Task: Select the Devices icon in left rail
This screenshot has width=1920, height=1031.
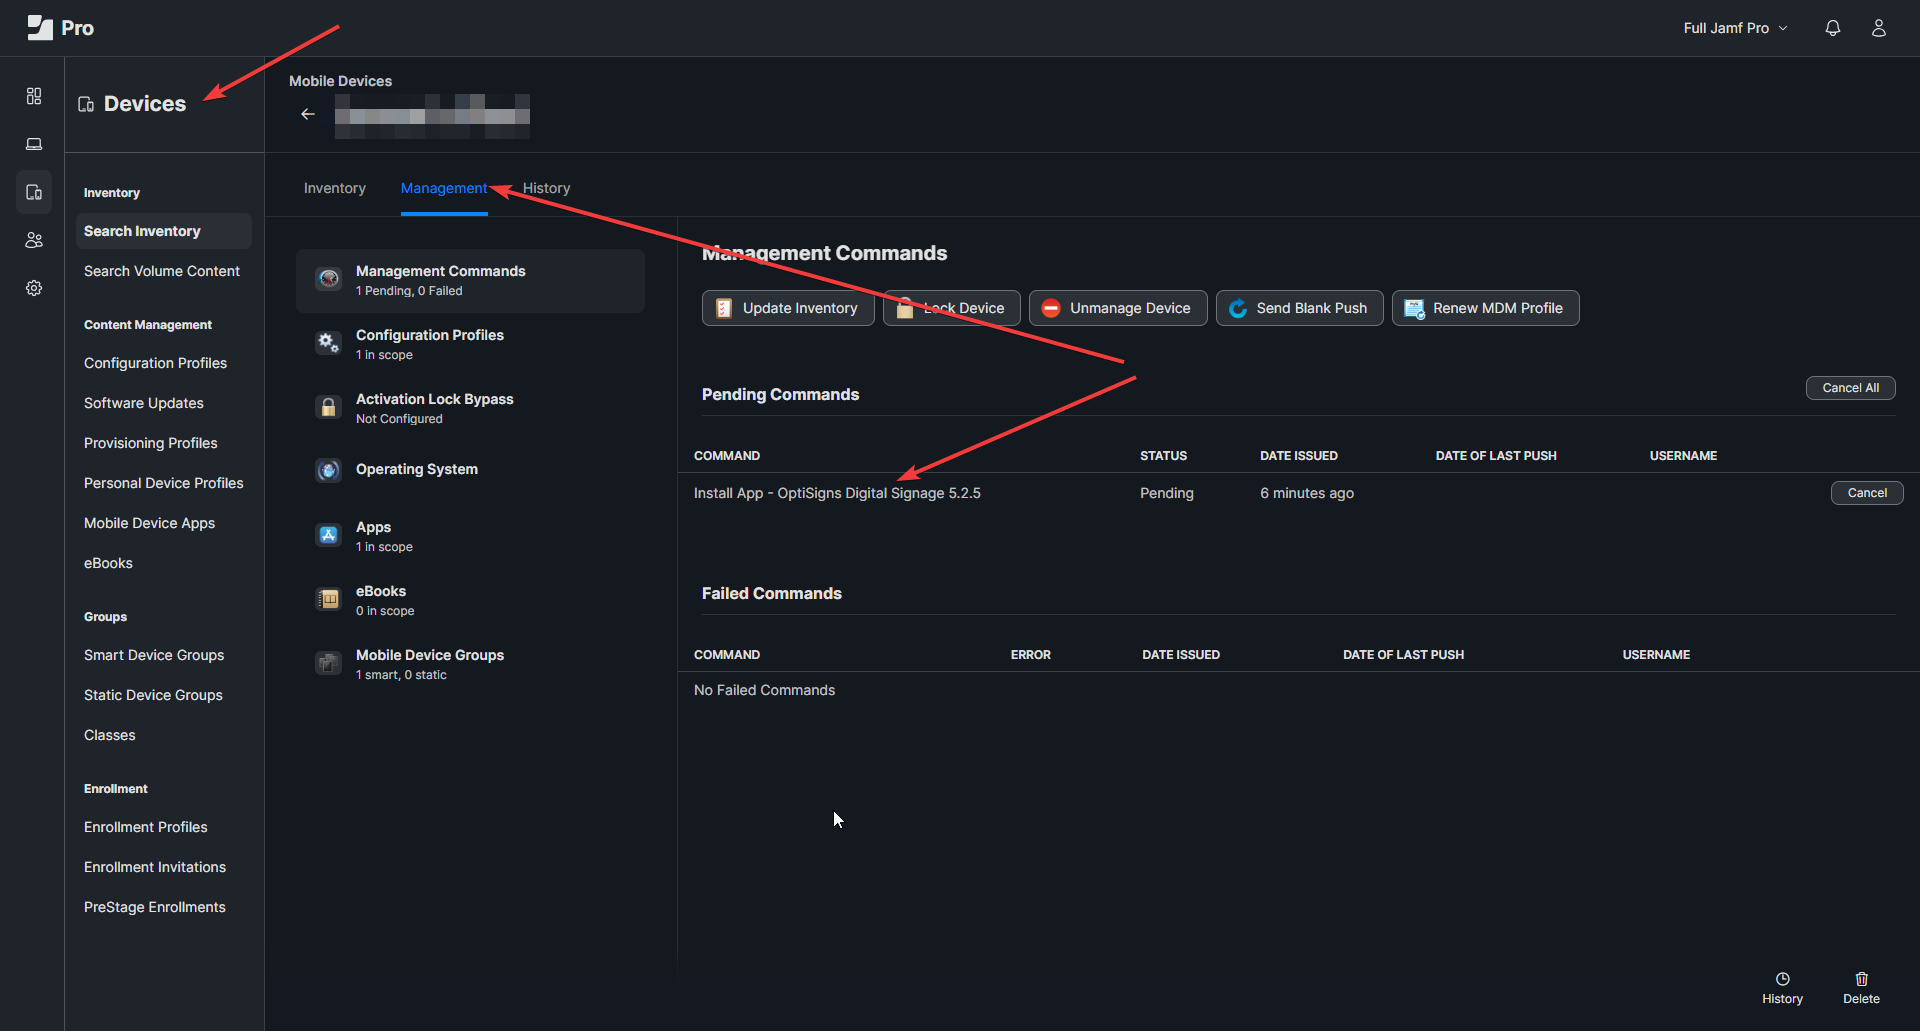Action: (34, 192)
